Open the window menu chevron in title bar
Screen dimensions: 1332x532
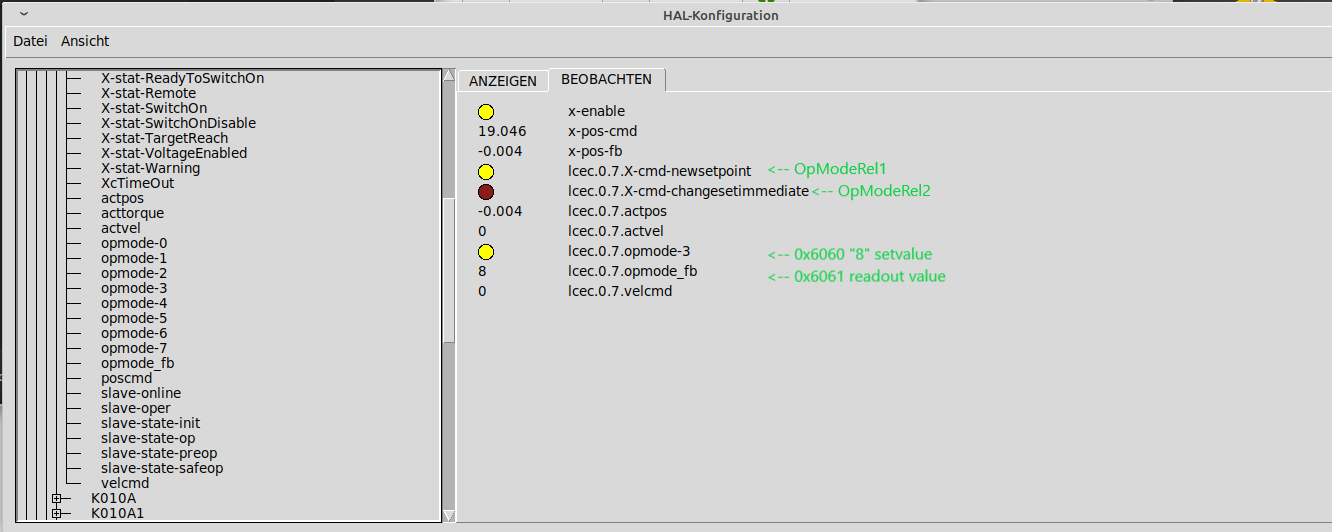pos(23,14)
